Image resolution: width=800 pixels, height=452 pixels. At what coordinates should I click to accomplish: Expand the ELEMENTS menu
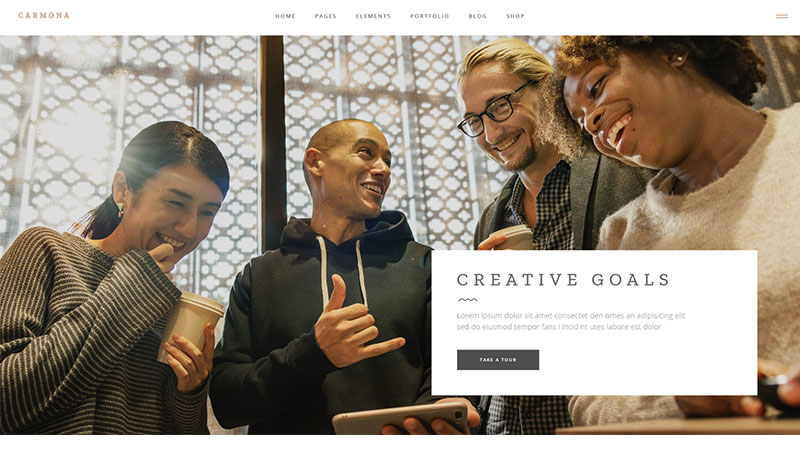pos(373,16)
